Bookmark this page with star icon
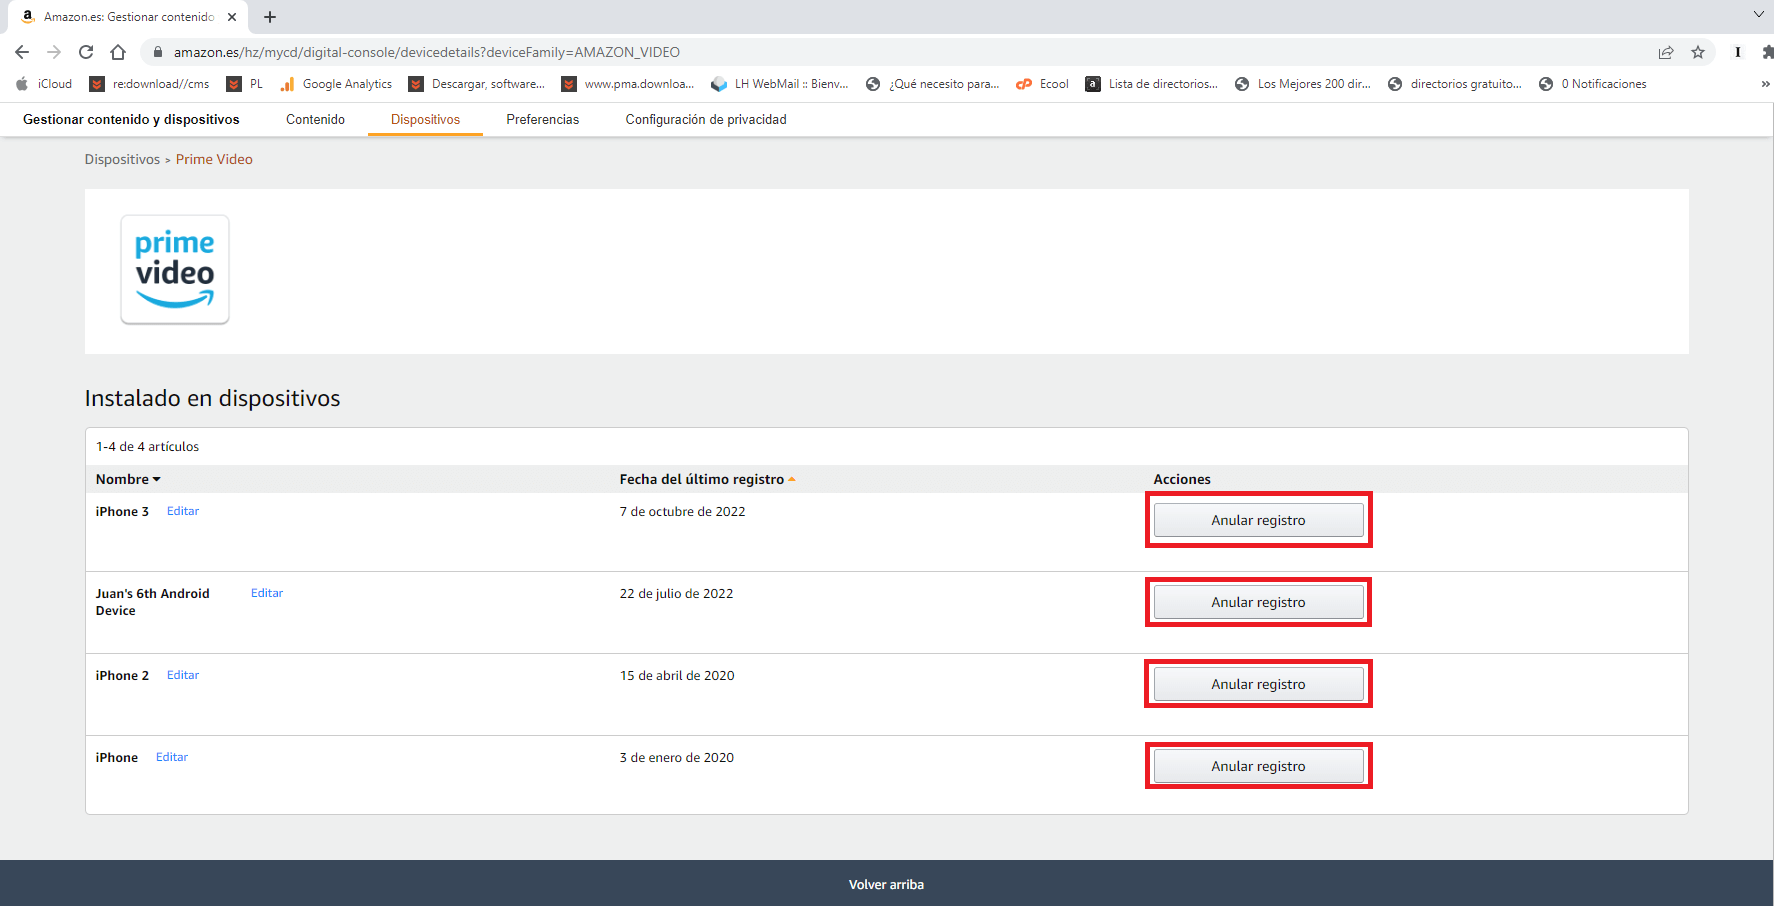The height and width of the screenshot is (906, 1774). pos(1698,52)
